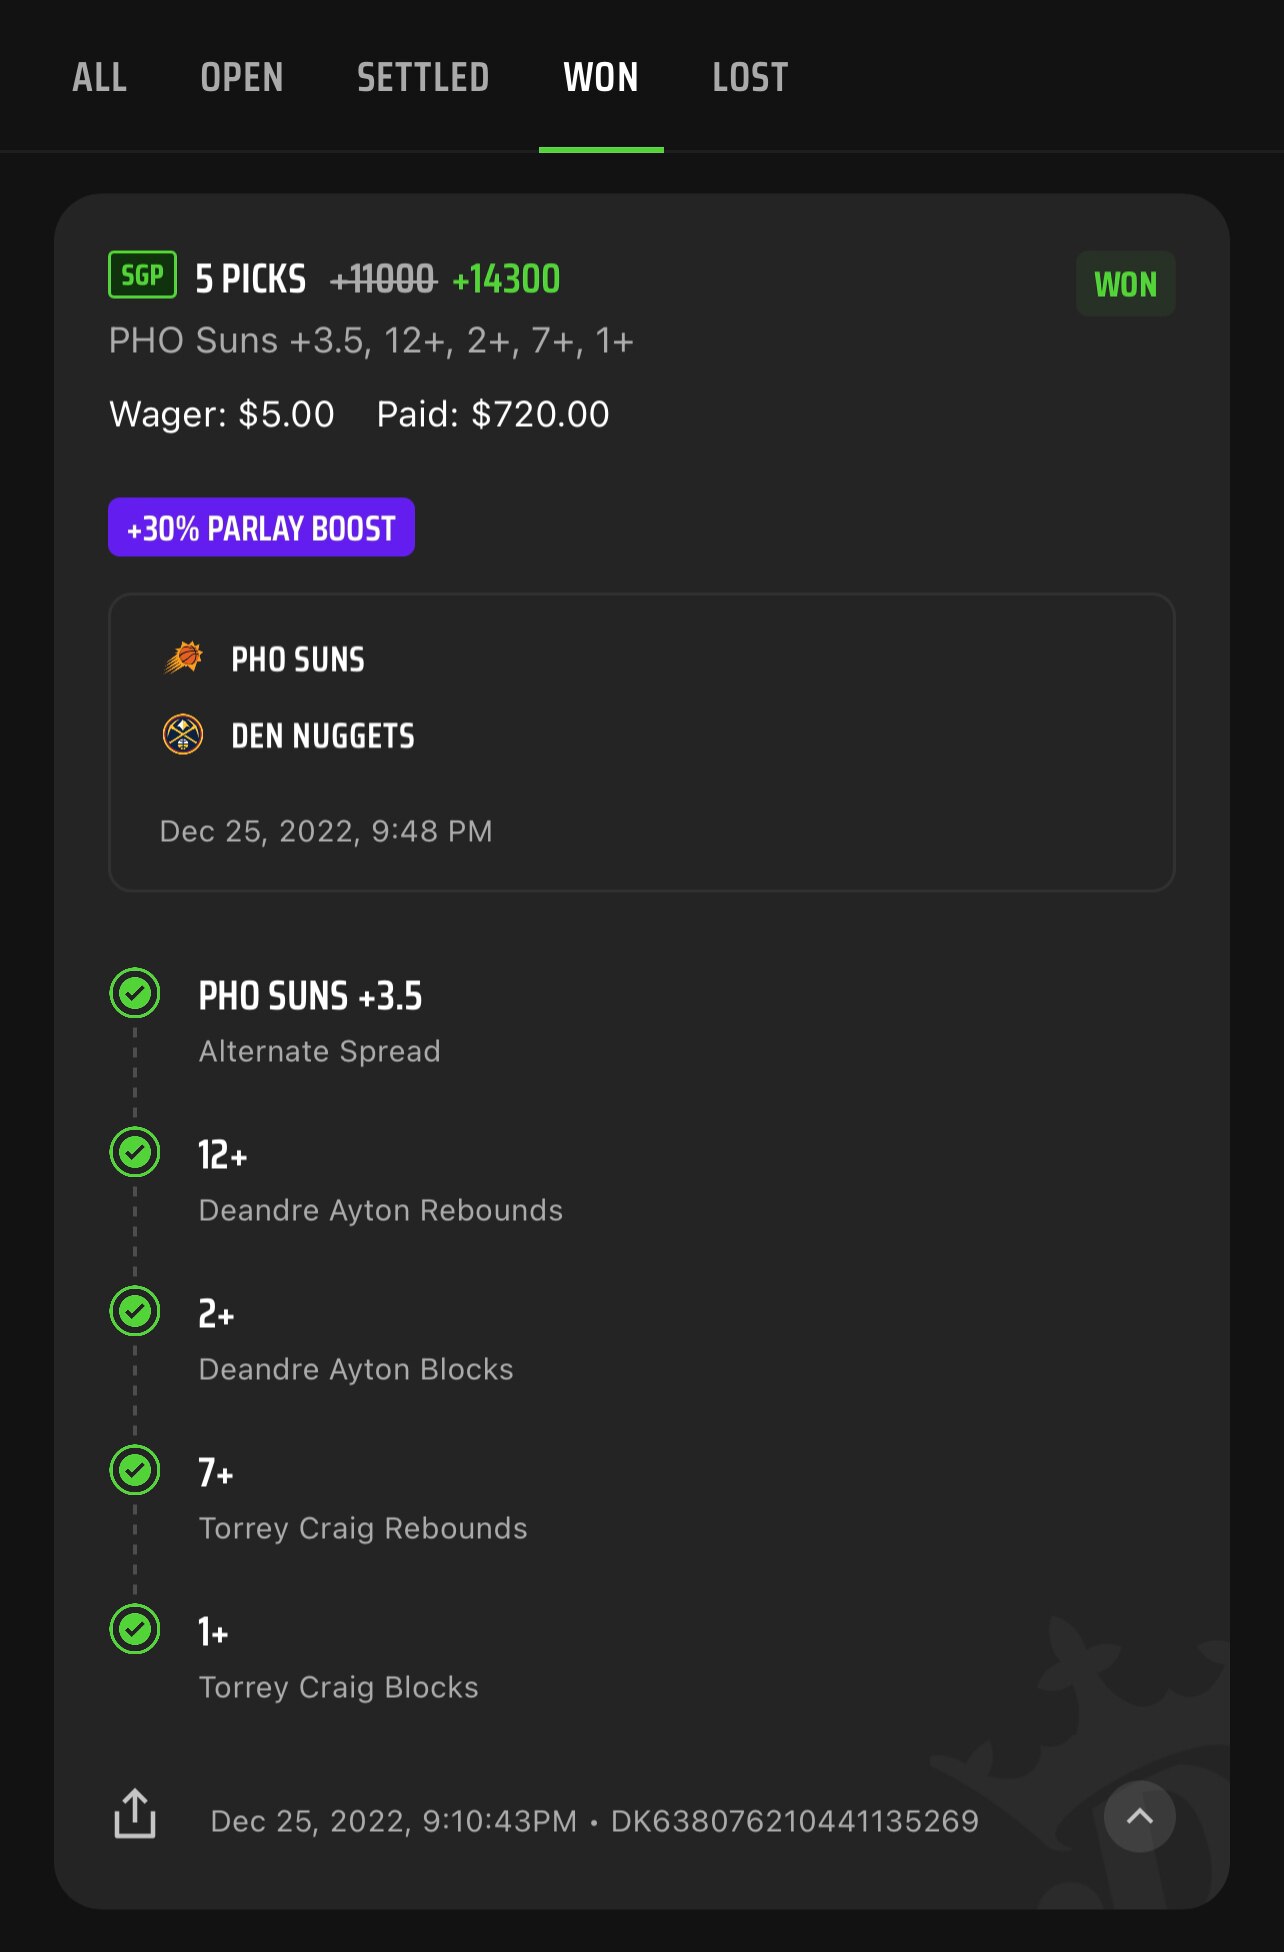This screenshot has height=1952, width=1284.
Task: Switch to the ALL bets tab
Action: pyautogui.click(x=99, y=78)
